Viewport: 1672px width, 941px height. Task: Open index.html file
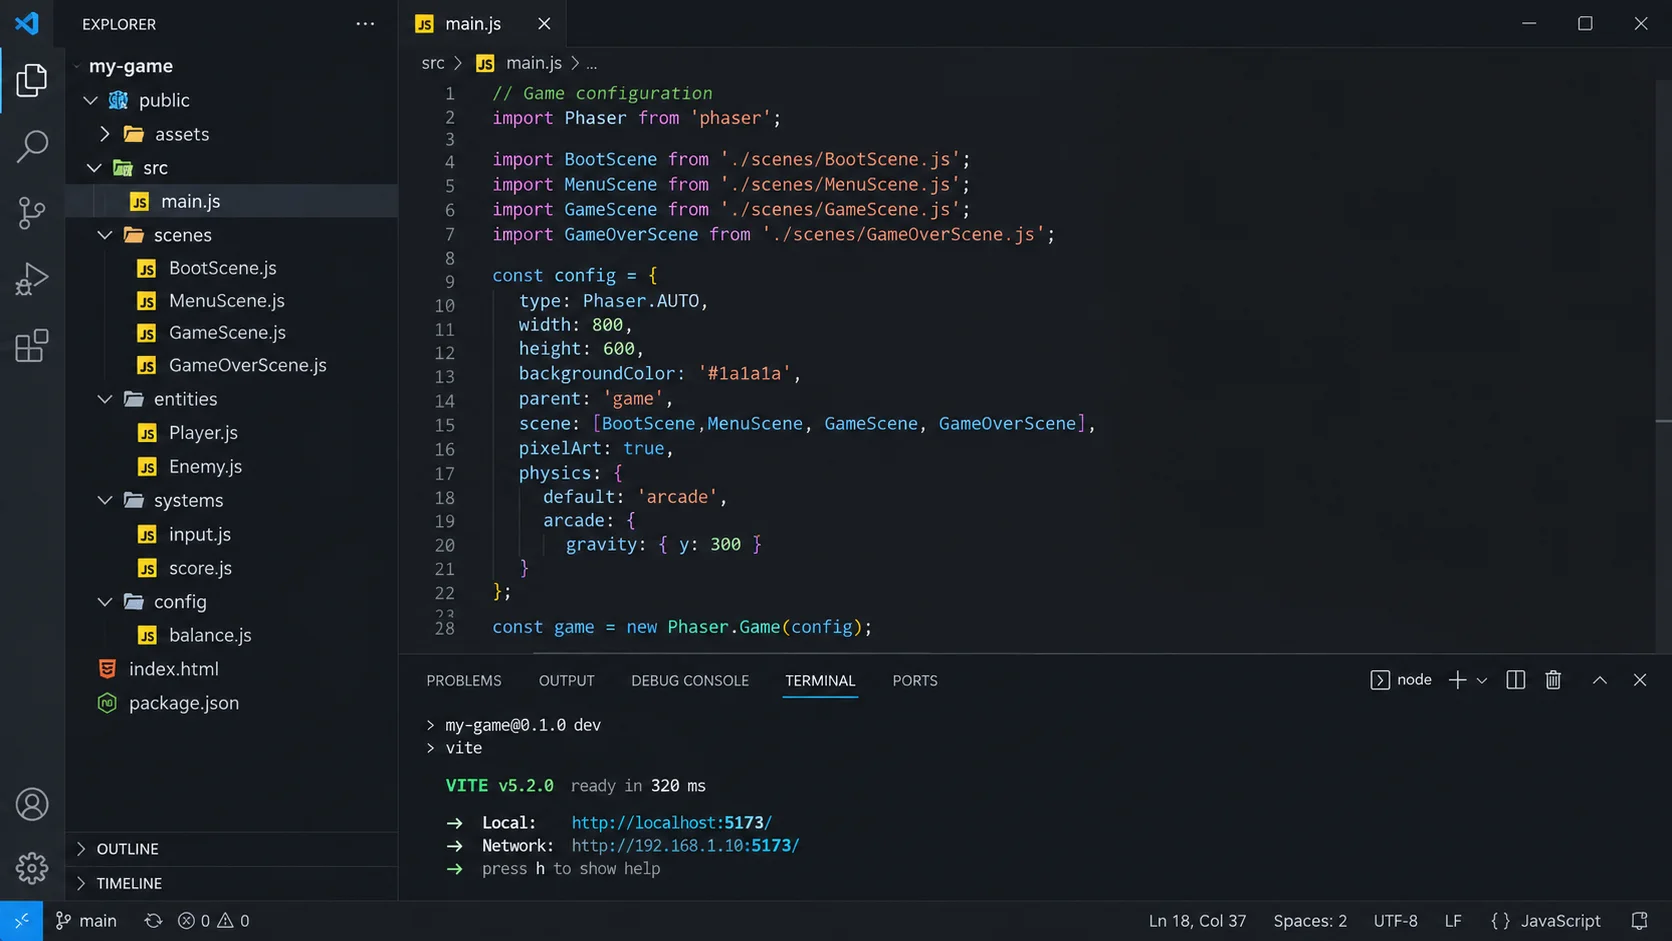coord(173,669)
